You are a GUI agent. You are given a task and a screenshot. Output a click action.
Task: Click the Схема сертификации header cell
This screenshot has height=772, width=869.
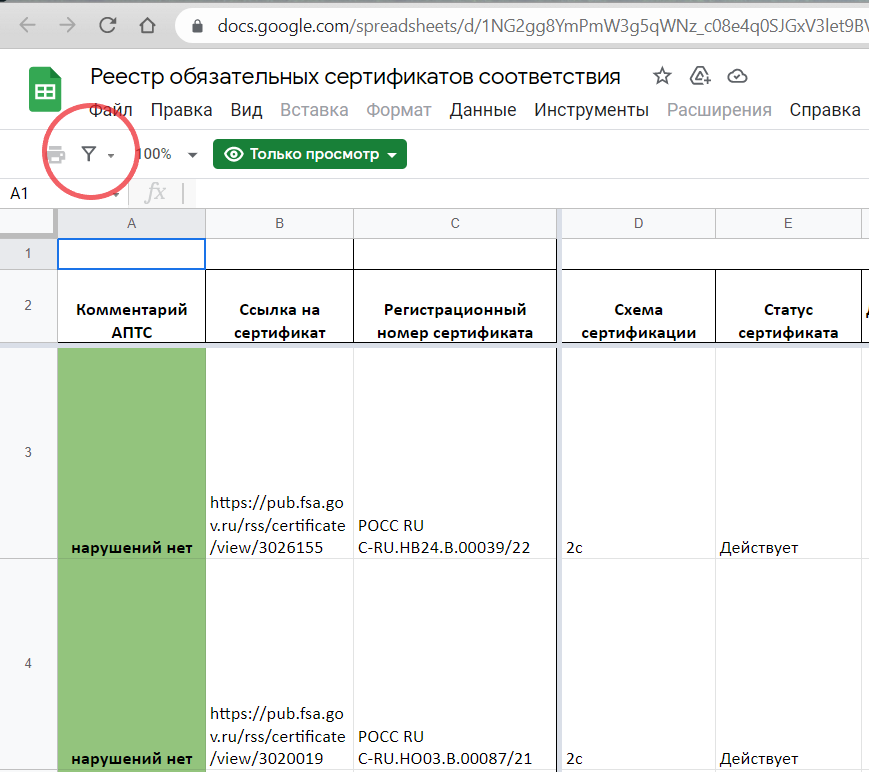coord(638,306)
